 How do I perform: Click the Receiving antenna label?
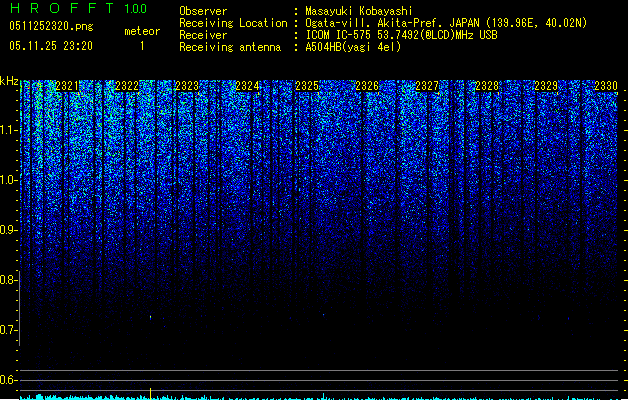pyautogui.click(x=230, y=47)
